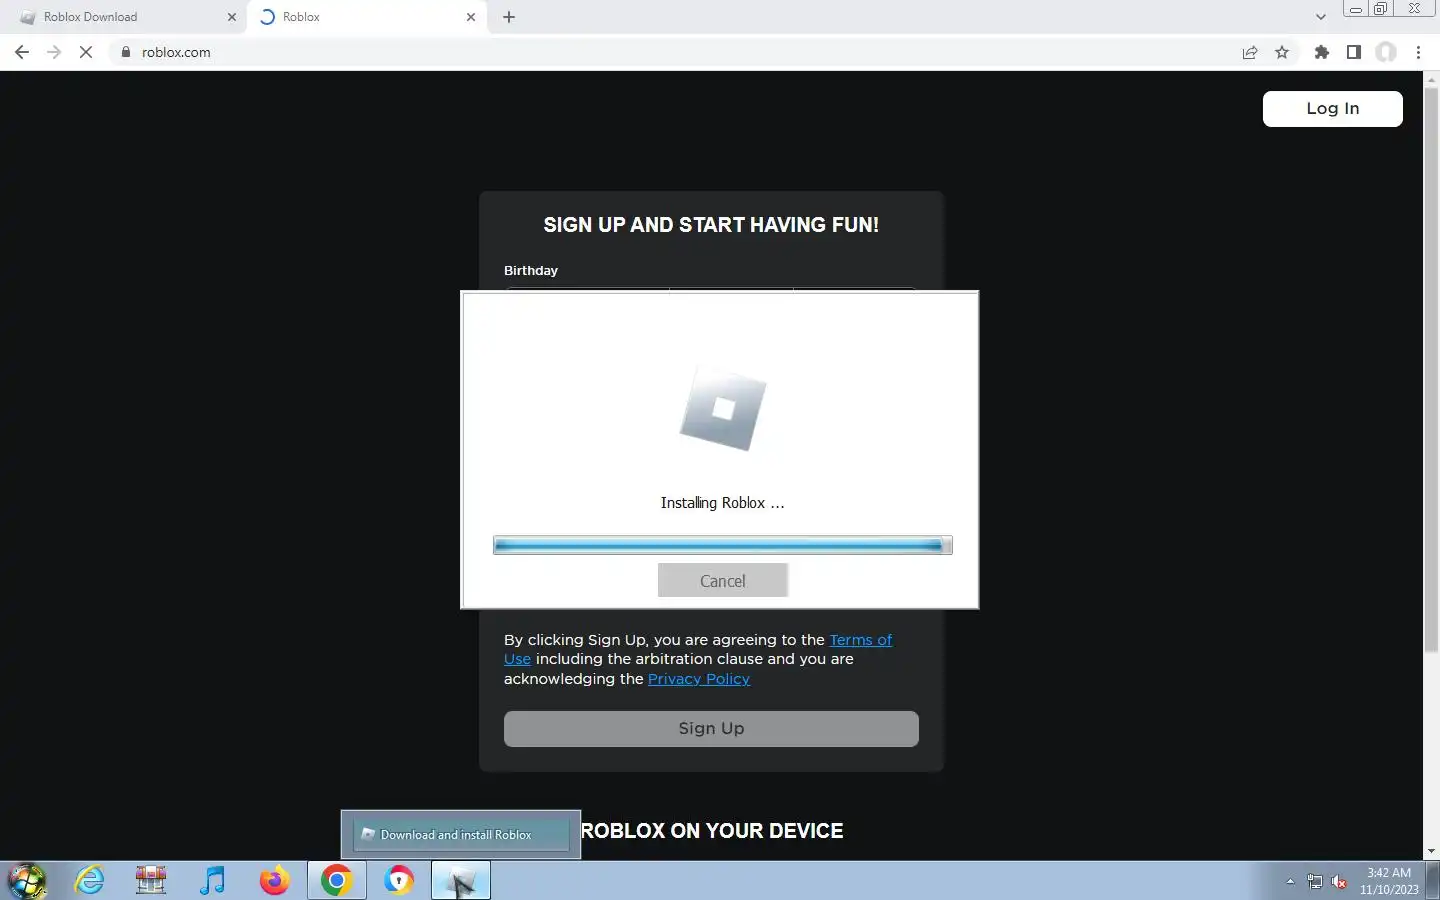Go forward in browser history
Image resolution: width=1440 pixels, height=900 pixels.
(x=54, y=52)
